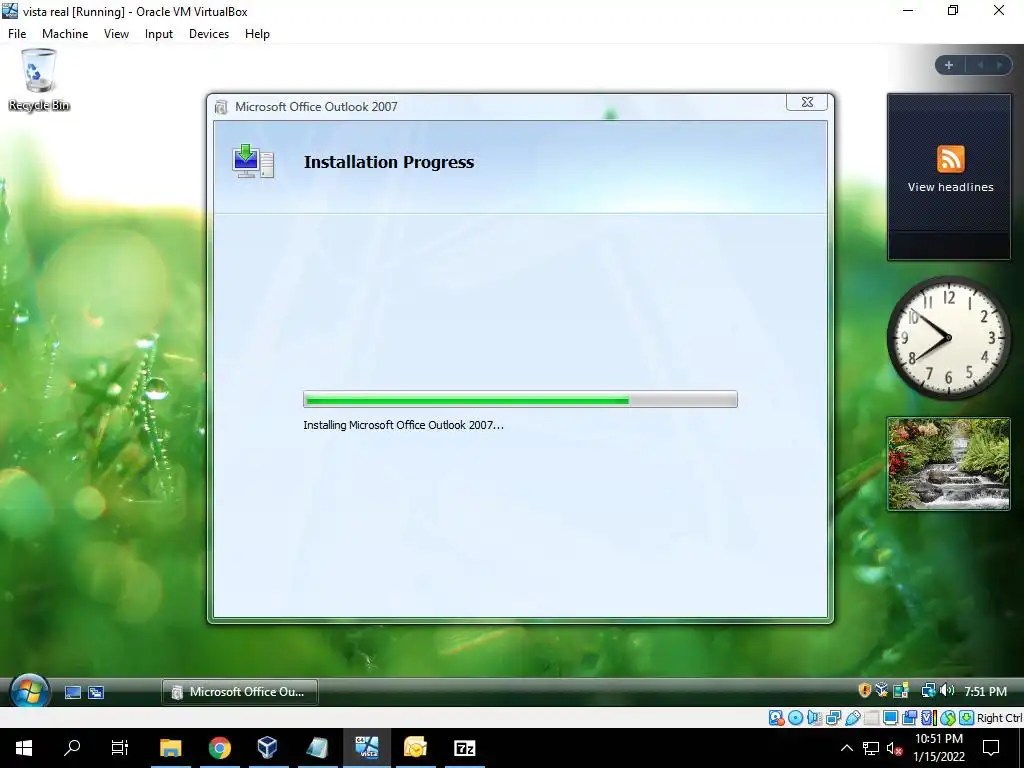Open Task View on host taskbar
1024x768 pixels.
click(x=120, y=748)
